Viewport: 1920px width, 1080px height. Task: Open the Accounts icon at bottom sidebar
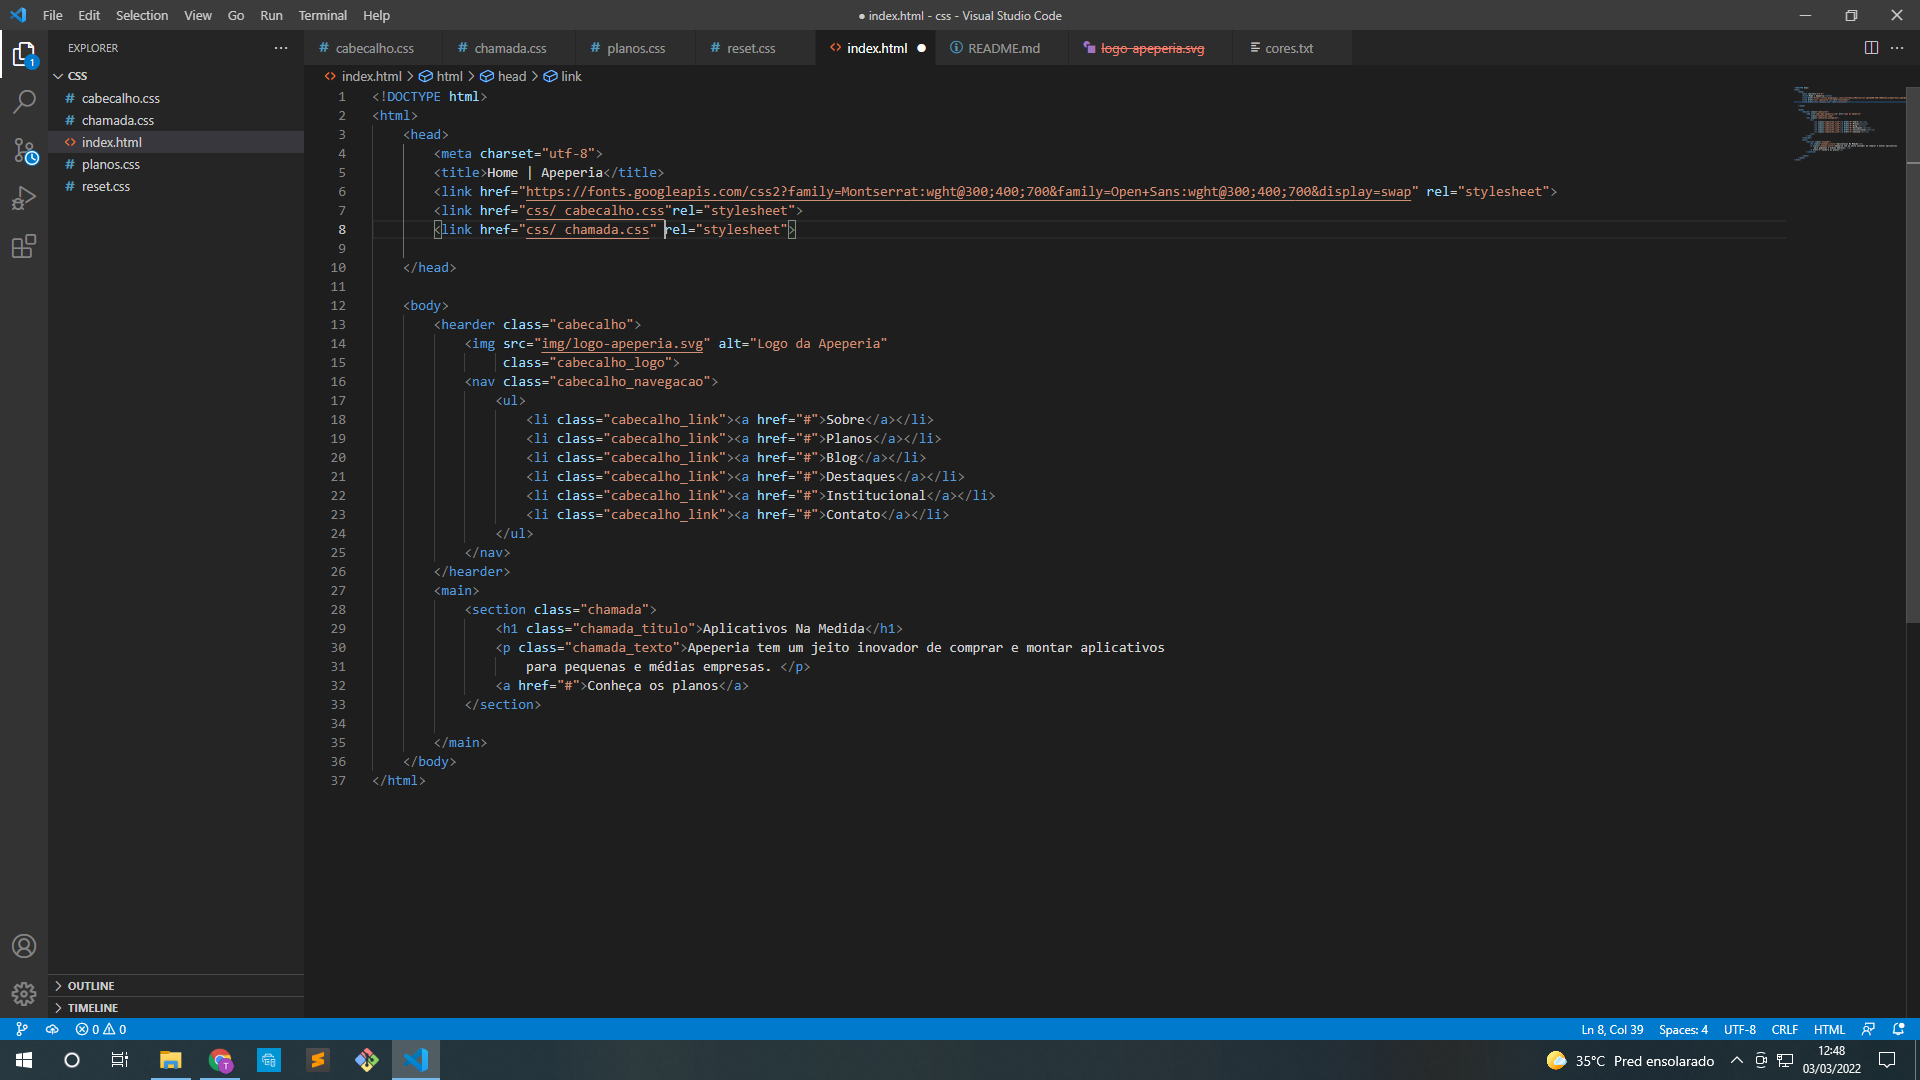24,947
